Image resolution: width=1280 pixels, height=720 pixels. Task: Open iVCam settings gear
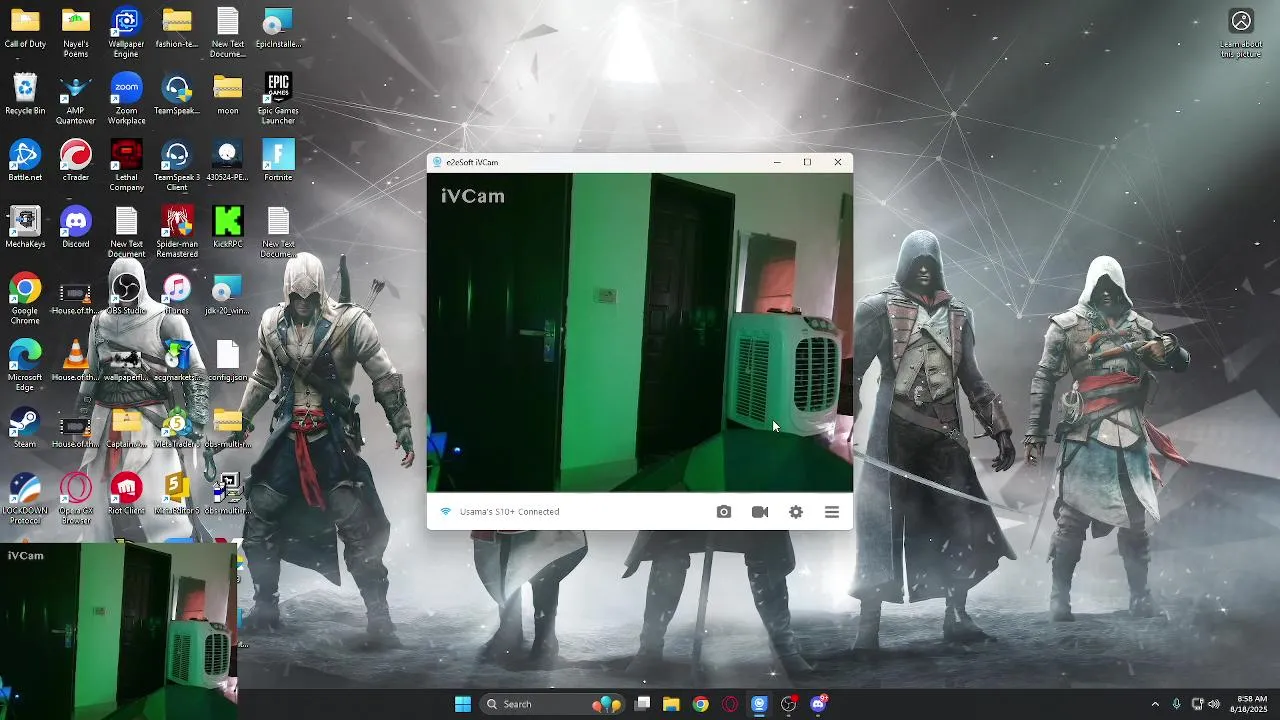point(796,512)
